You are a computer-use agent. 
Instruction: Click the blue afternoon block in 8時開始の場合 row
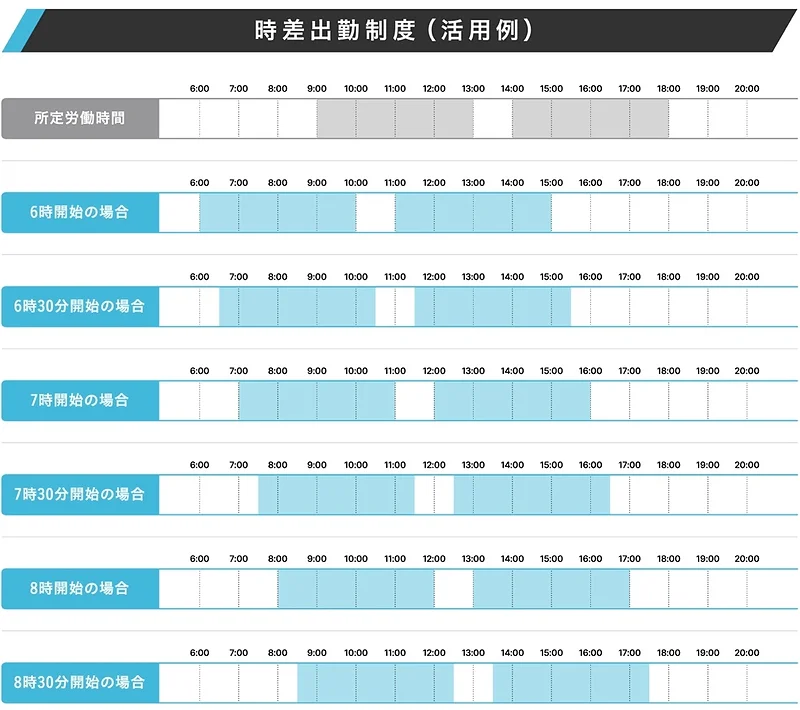(x=552, y=589)
